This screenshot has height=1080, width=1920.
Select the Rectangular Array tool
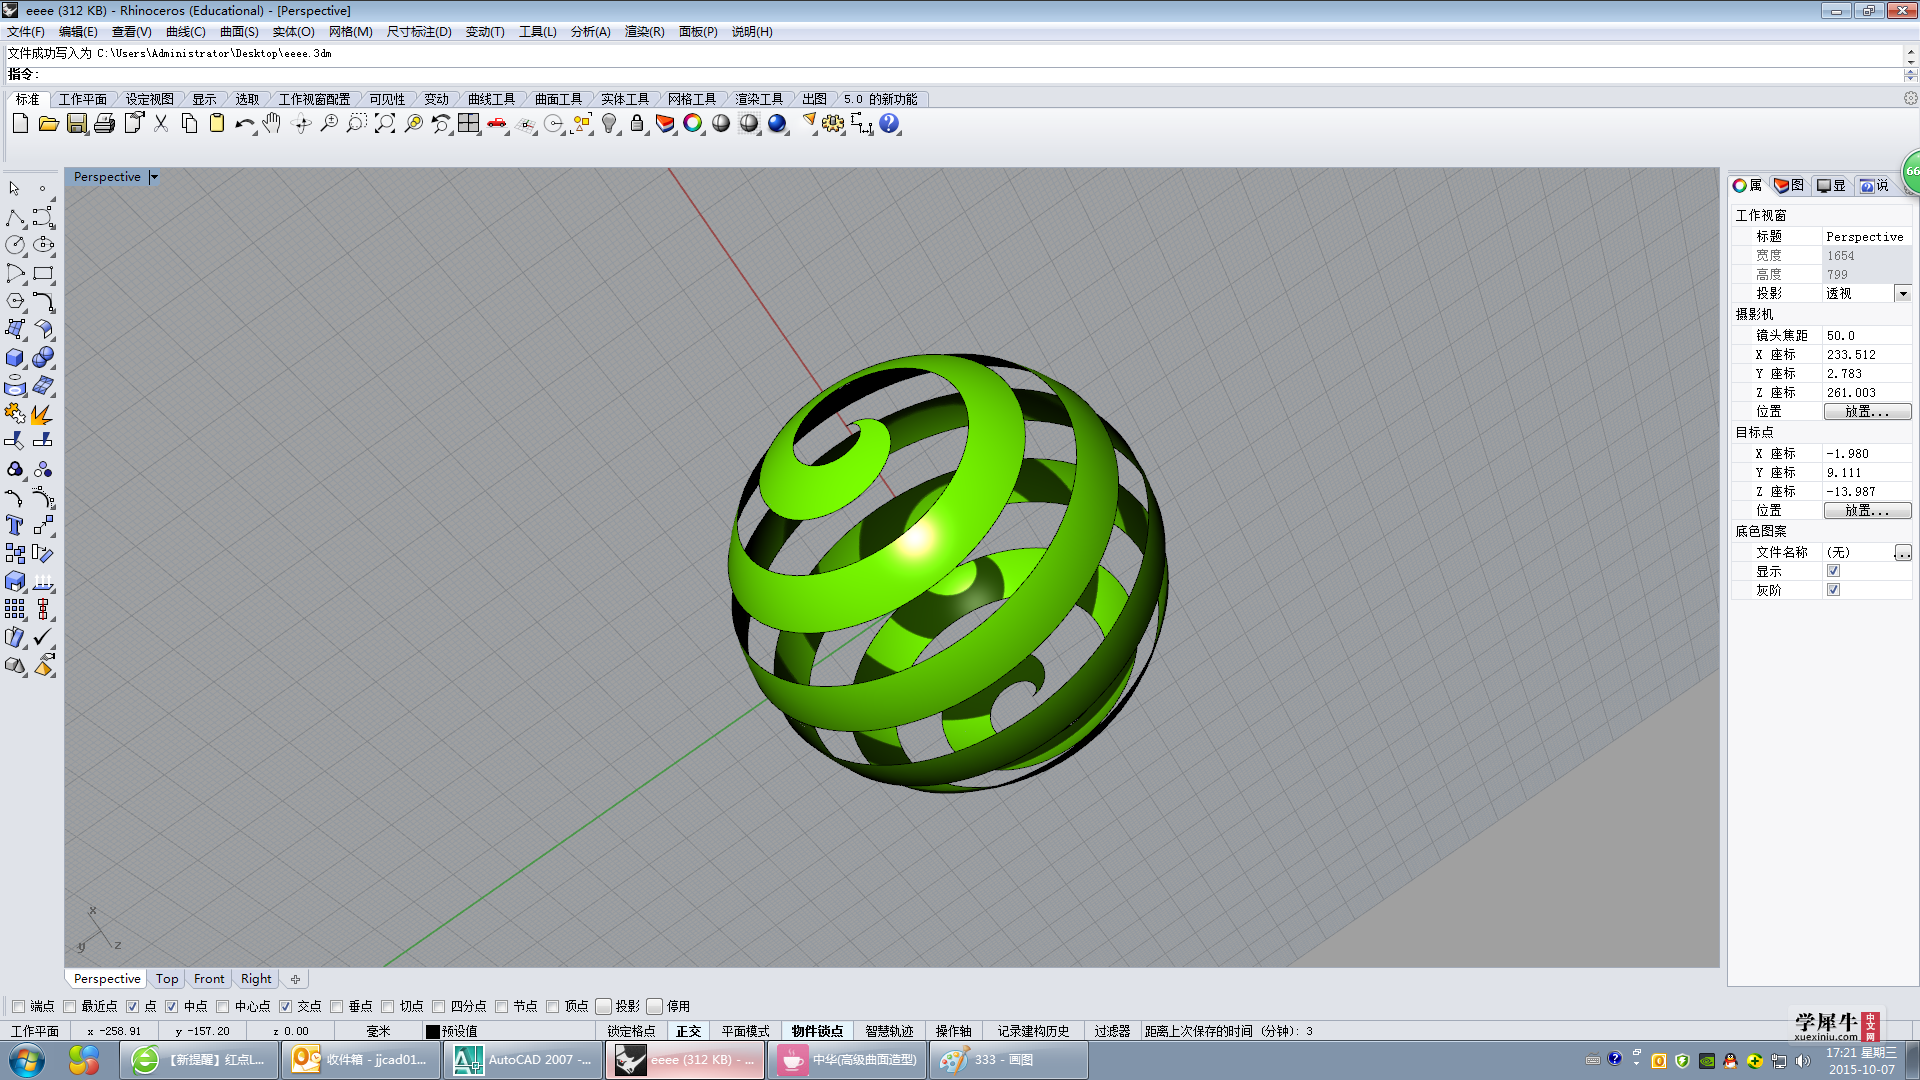pos(15,609)
